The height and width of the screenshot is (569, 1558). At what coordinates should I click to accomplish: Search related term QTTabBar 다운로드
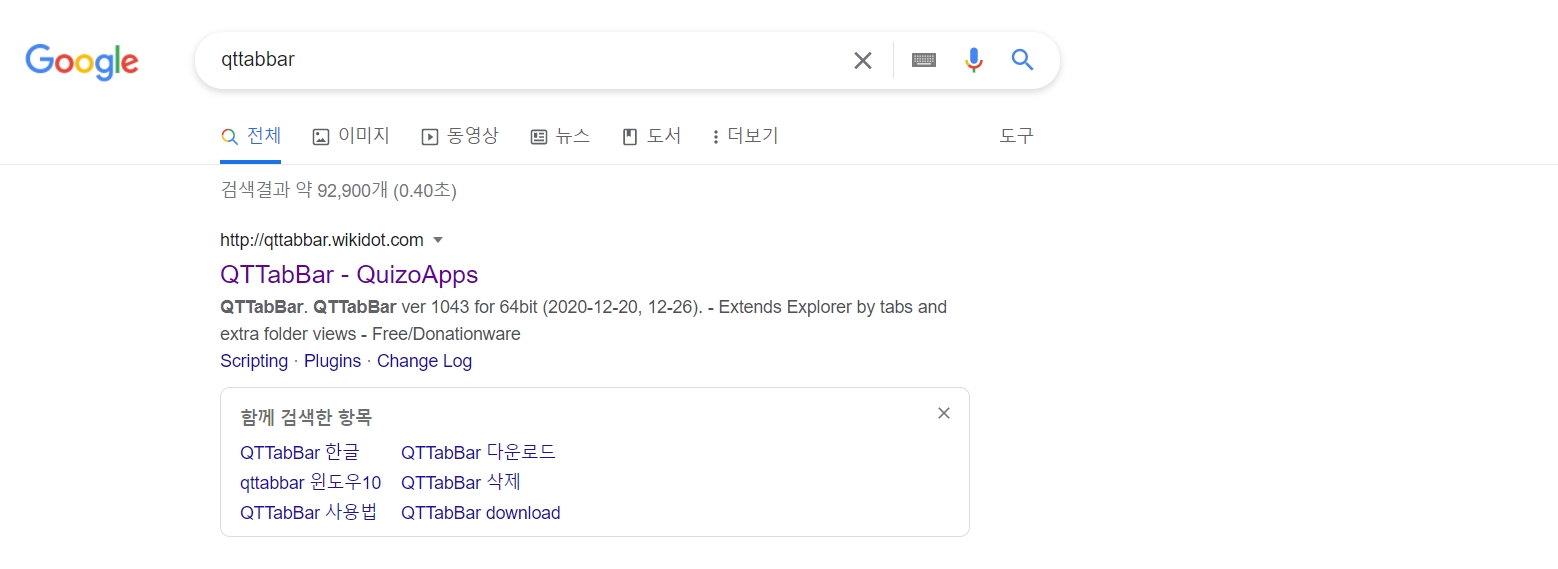pyautogui.click(x=478, y=452)
